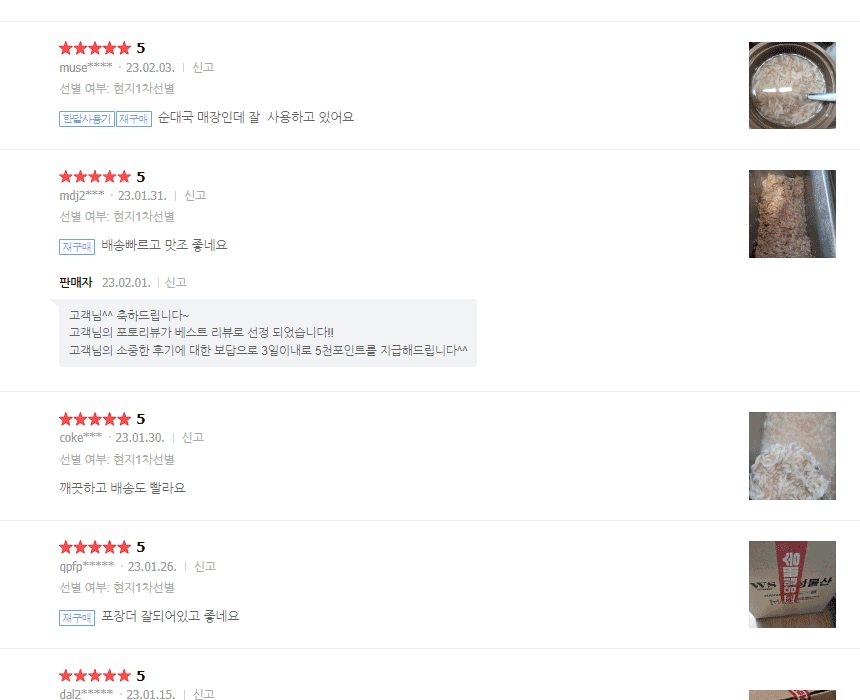Click the 한달사용기 badge on first review
The image size is (860, 700).
(x=87, y=119)
